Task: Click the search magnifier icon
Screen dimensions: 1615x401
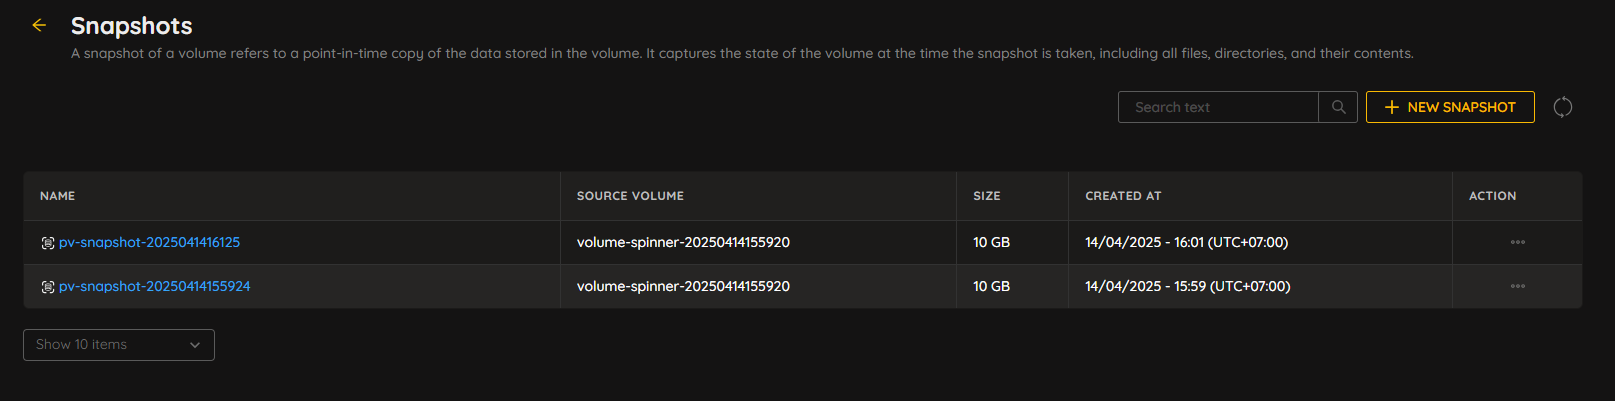Action: 1338,107
